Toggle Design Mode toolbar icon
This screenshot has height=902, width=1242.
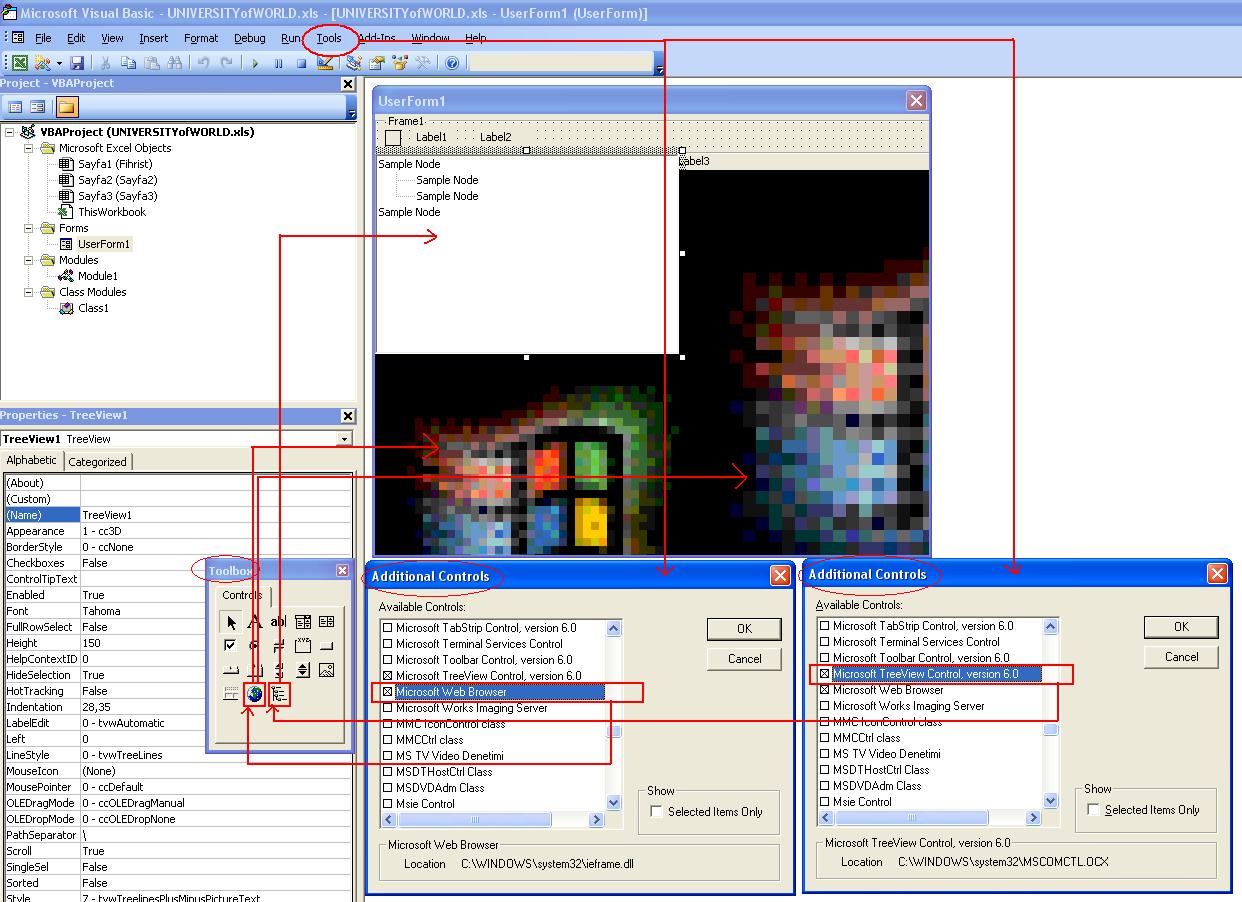click(x=325, y=63)
